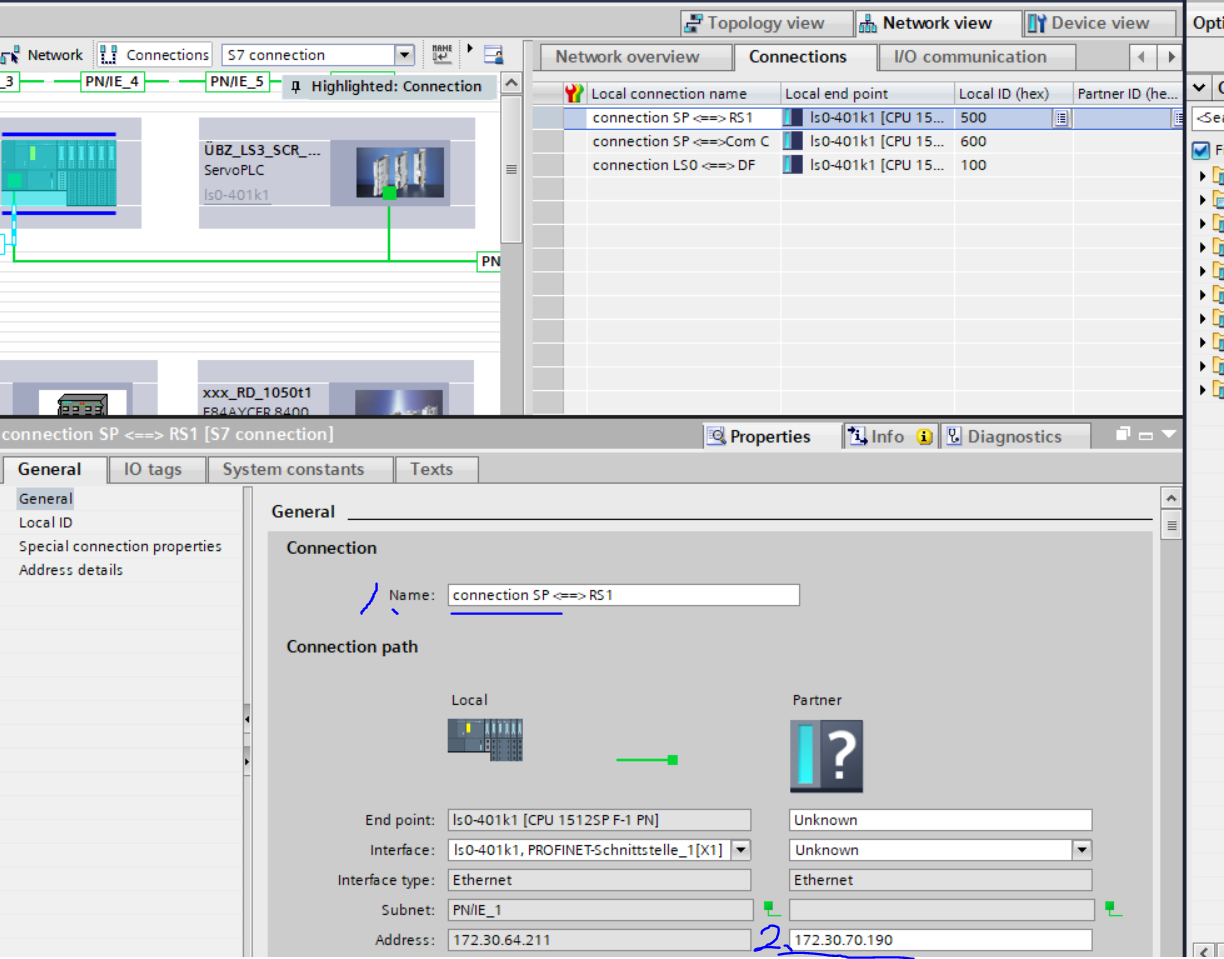The width and height of the screenshot is (1224, 959).
Task: Select the I/O communication tab
Action: coord(969,57)
